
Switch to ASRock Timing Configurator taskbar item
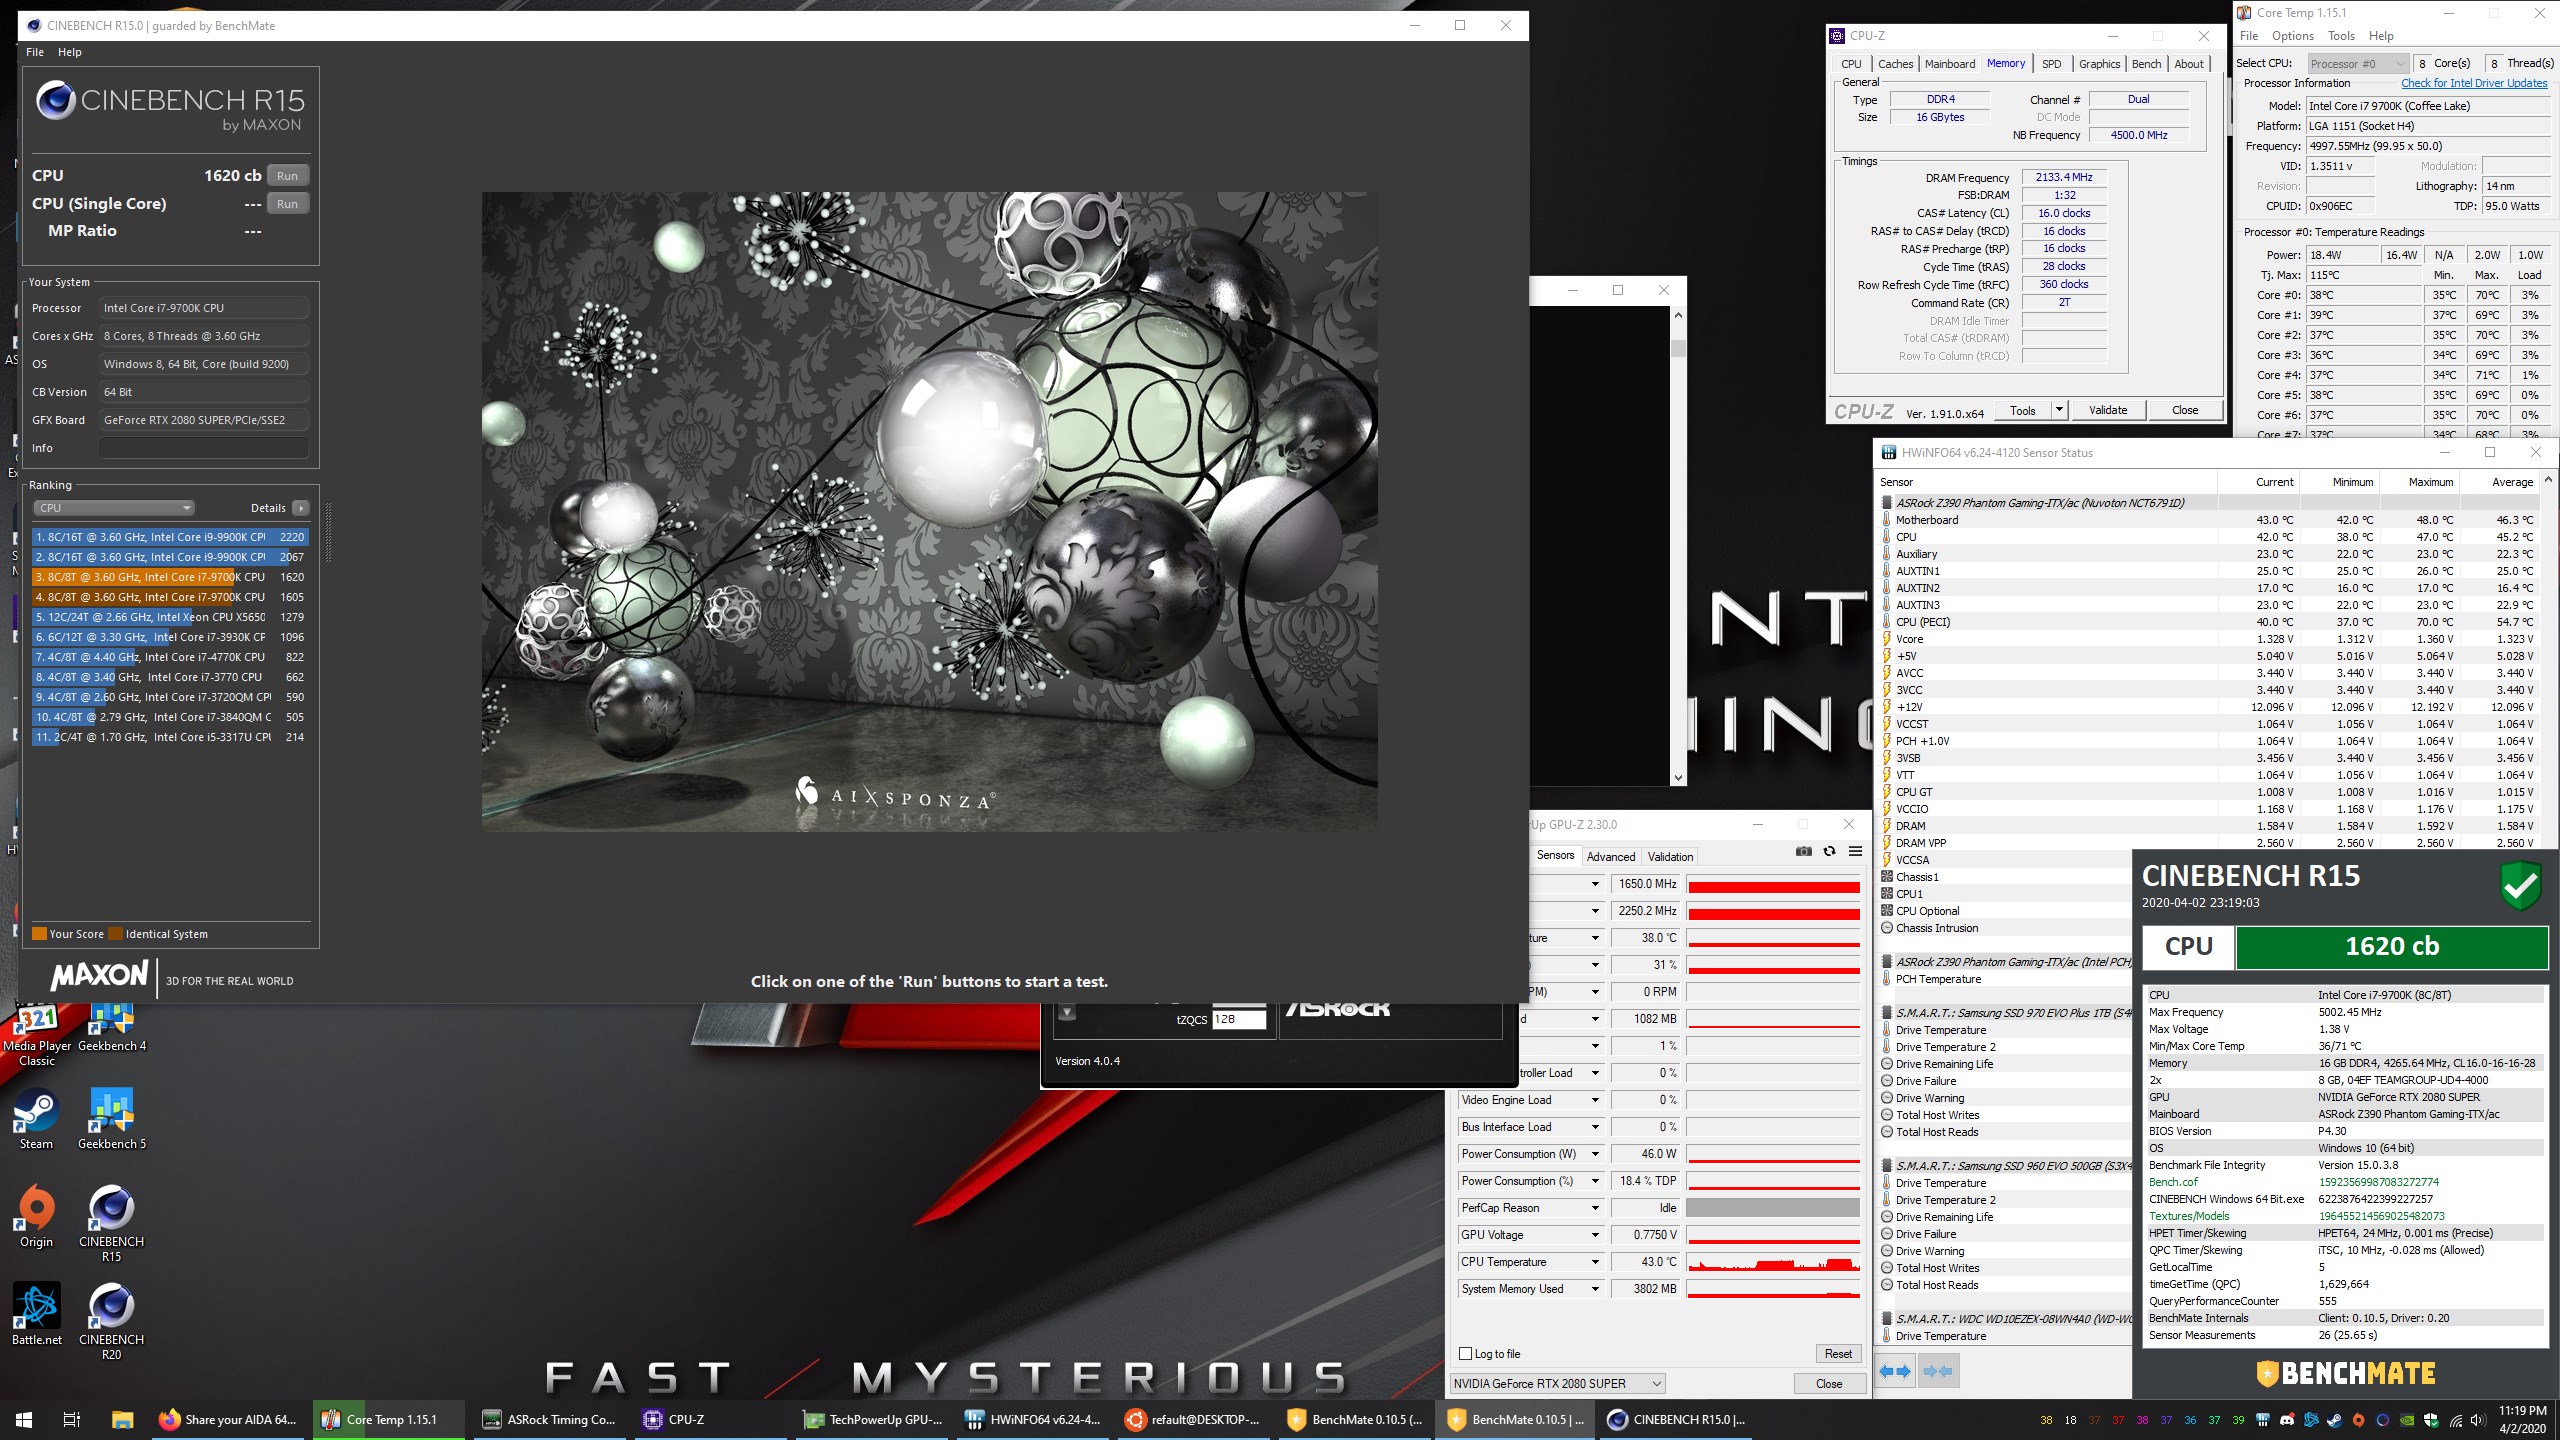[x=550, y=1419]
